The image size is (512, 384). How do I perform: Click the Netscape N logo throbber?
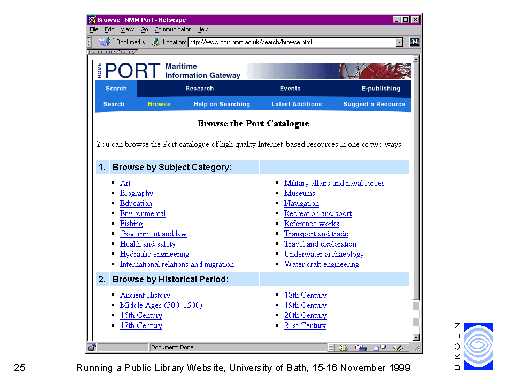click(x=414, y=42)
